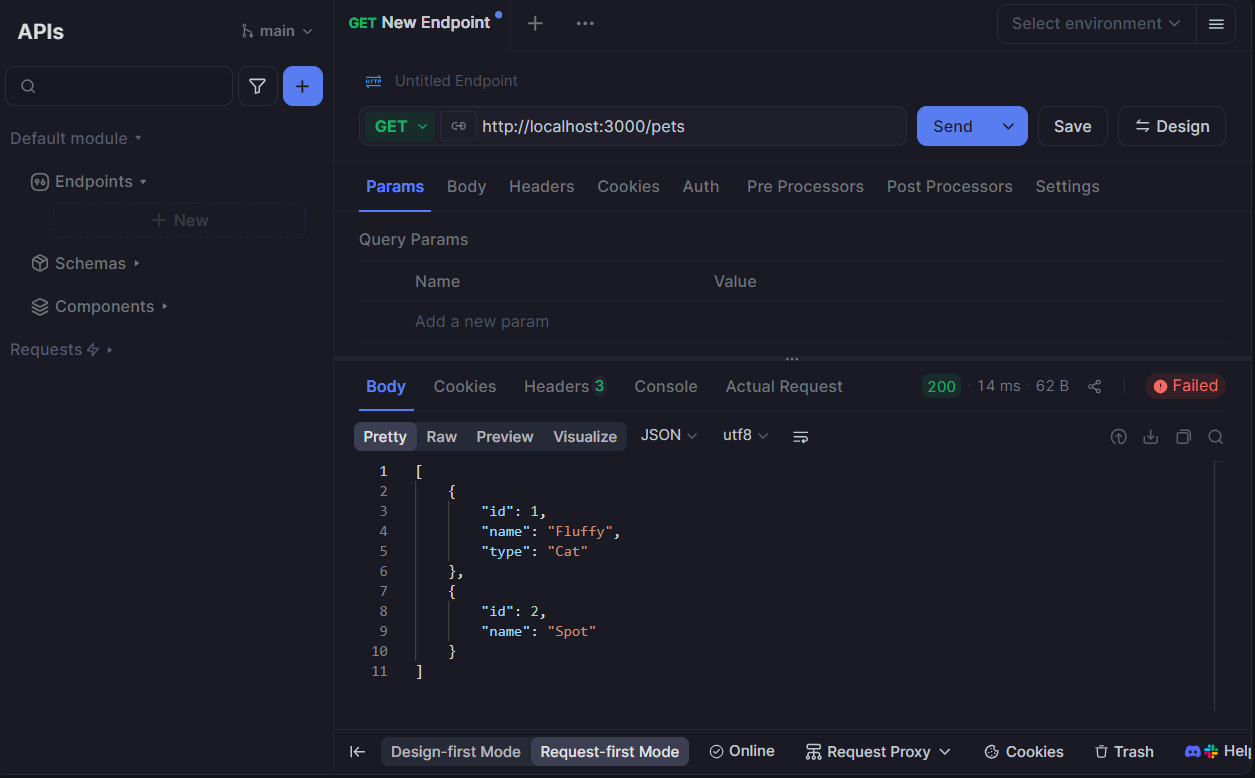Switch to Design-first Mode
This screenshot has width=1255, height=778.
pyautogui.click(x=455, y=751)
